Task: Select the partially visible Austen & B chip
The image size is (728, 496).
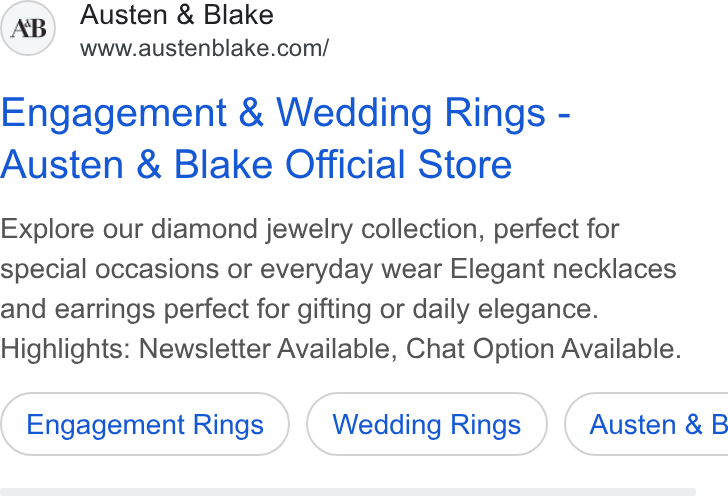Action: point(646,424)
